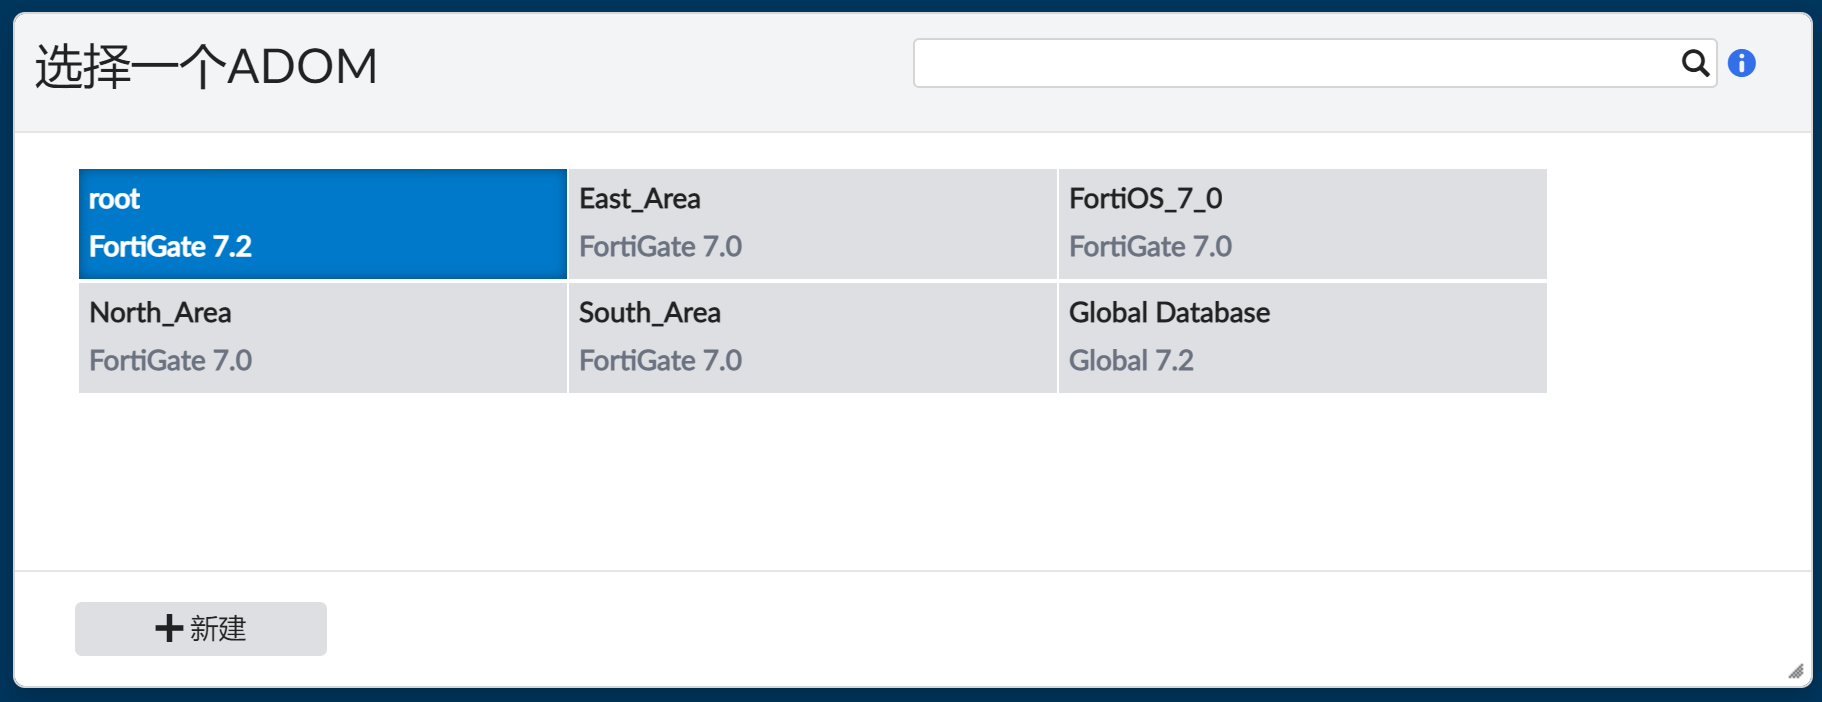Click FortiGate 7.0 text under South_Area

(x=660, y=361)
